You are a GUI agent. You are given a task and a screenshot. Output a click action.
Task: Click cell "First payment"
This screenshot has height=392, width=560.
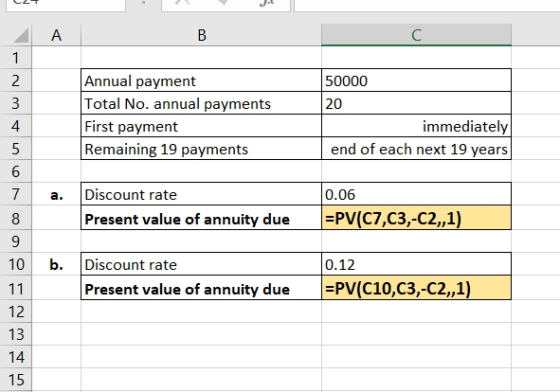pyautogui.click(x=201, y=126)
